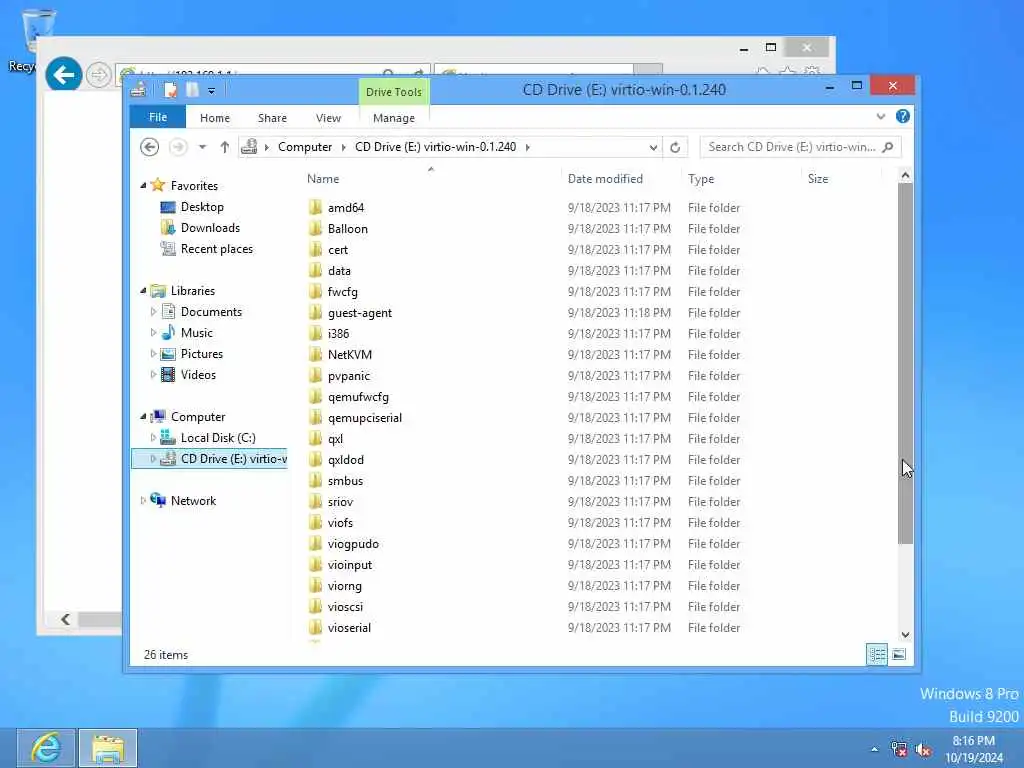Select the viogpudo folder name

(353, 544)
